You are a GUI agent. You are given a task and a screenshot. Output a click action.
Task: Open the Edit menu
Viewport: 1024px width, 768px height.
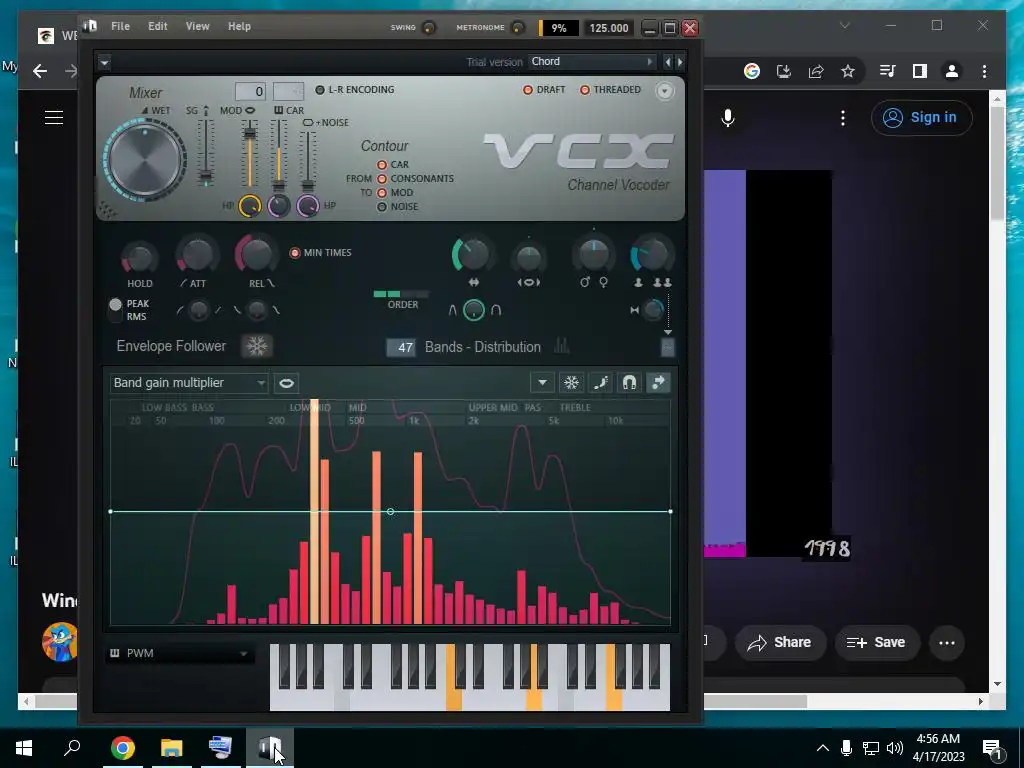pyautogui.click(x=157, y=26)
